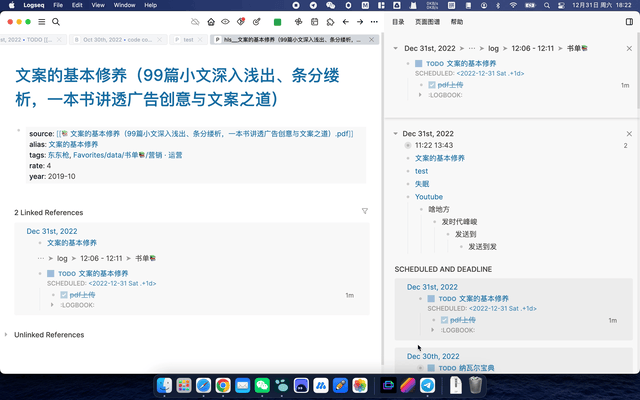Uncheck pdf上传 under Scheduled and Deadline
Viewport: 640px width, 400px height.
point(444,320)
